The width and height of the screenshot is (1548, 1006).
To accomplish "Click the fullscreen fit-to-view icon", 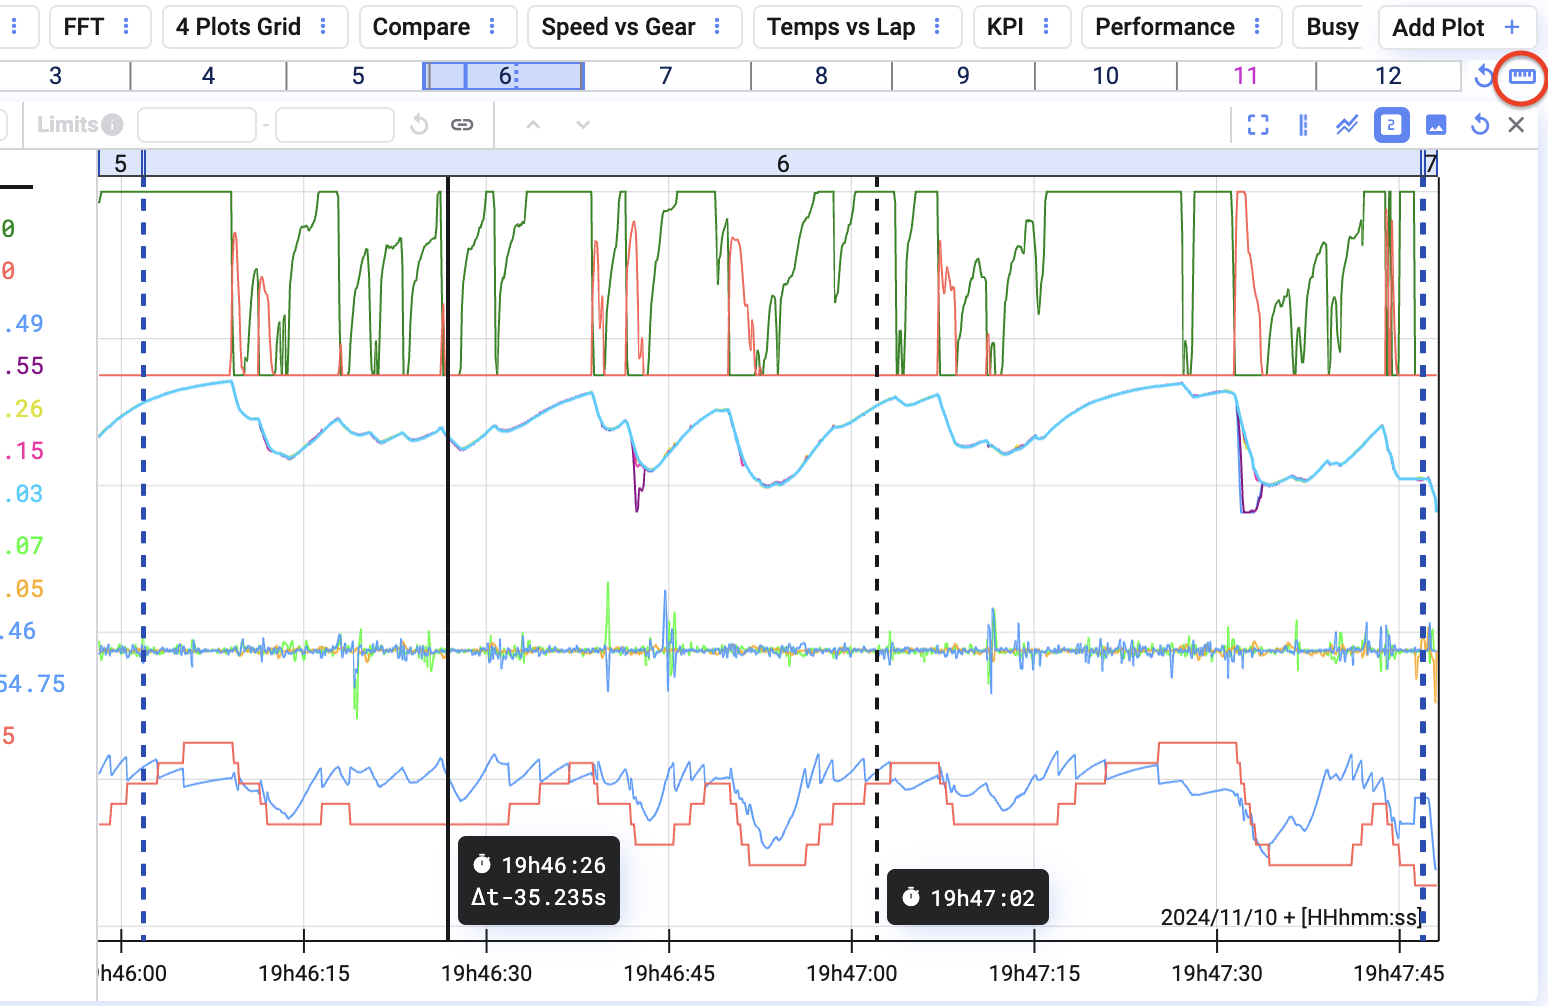I will click(x=1258, y=125).
